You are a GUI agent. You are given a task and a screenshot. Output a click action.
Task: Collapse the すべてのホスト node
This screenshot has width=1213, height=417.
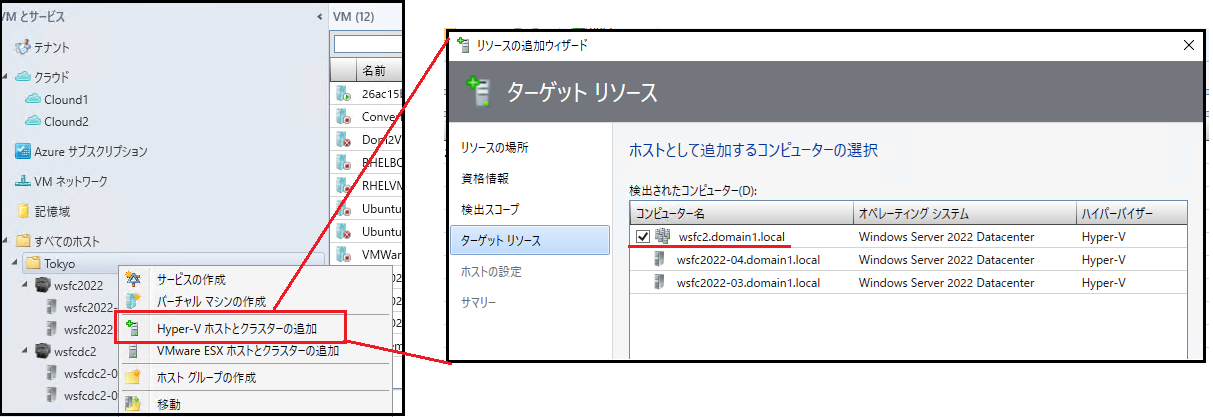point(6,241)
